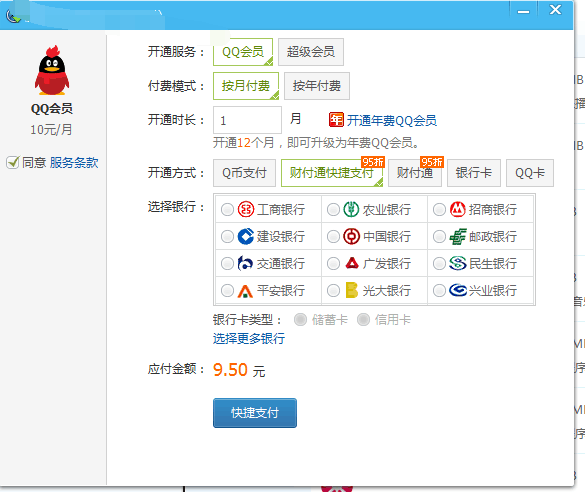Switch to 银行卡 payment method

click(474, 173)
